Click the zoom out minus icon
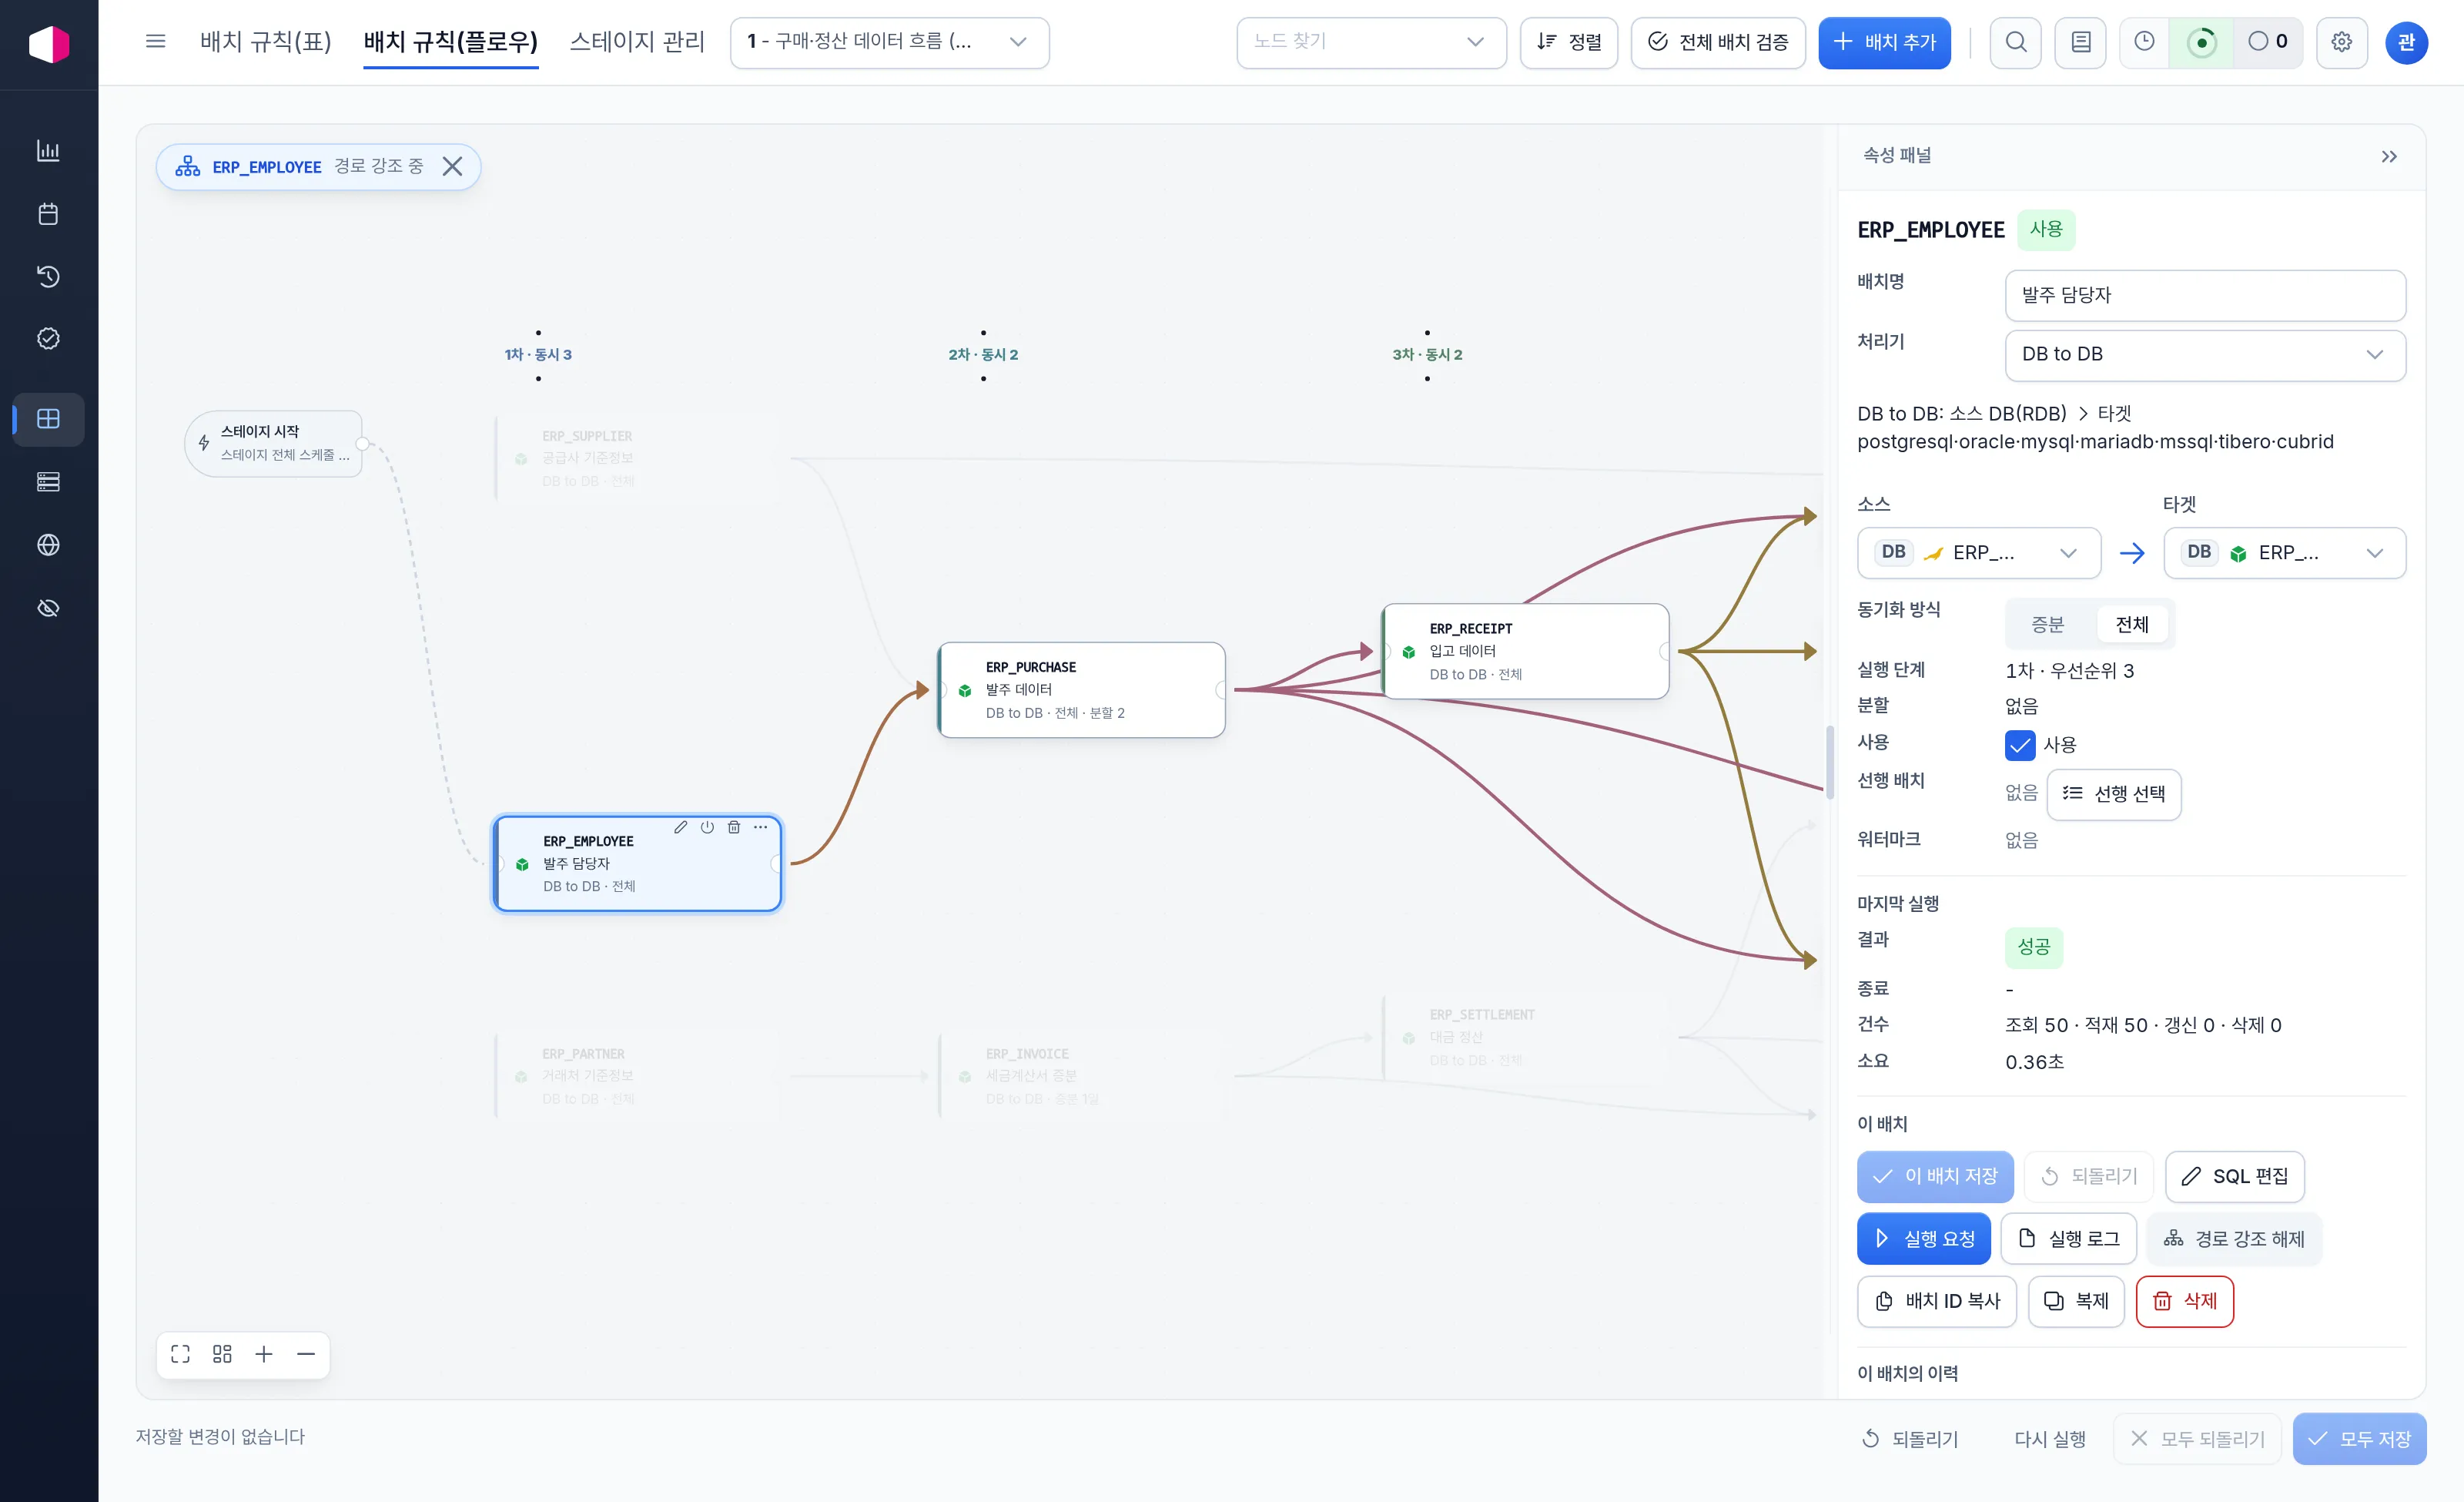 tap(306, 1354)
